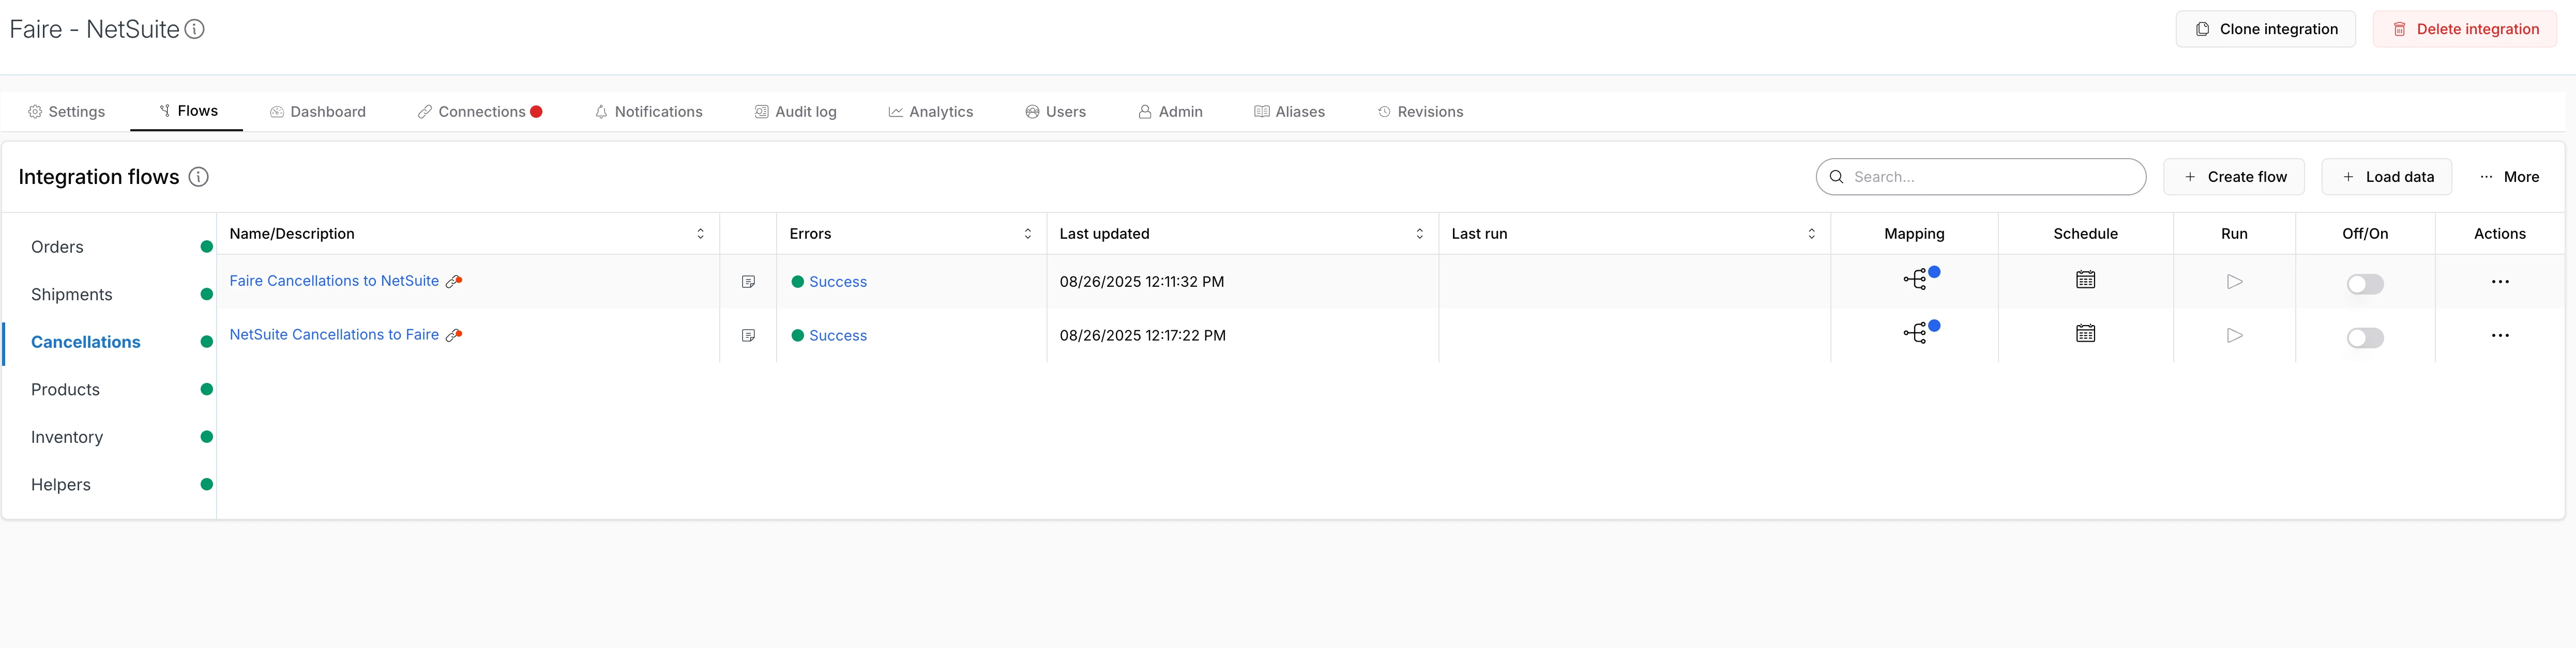
Task: Open schedule calendar for NetSuite Cancellations to Faire
Action: 2085,334
